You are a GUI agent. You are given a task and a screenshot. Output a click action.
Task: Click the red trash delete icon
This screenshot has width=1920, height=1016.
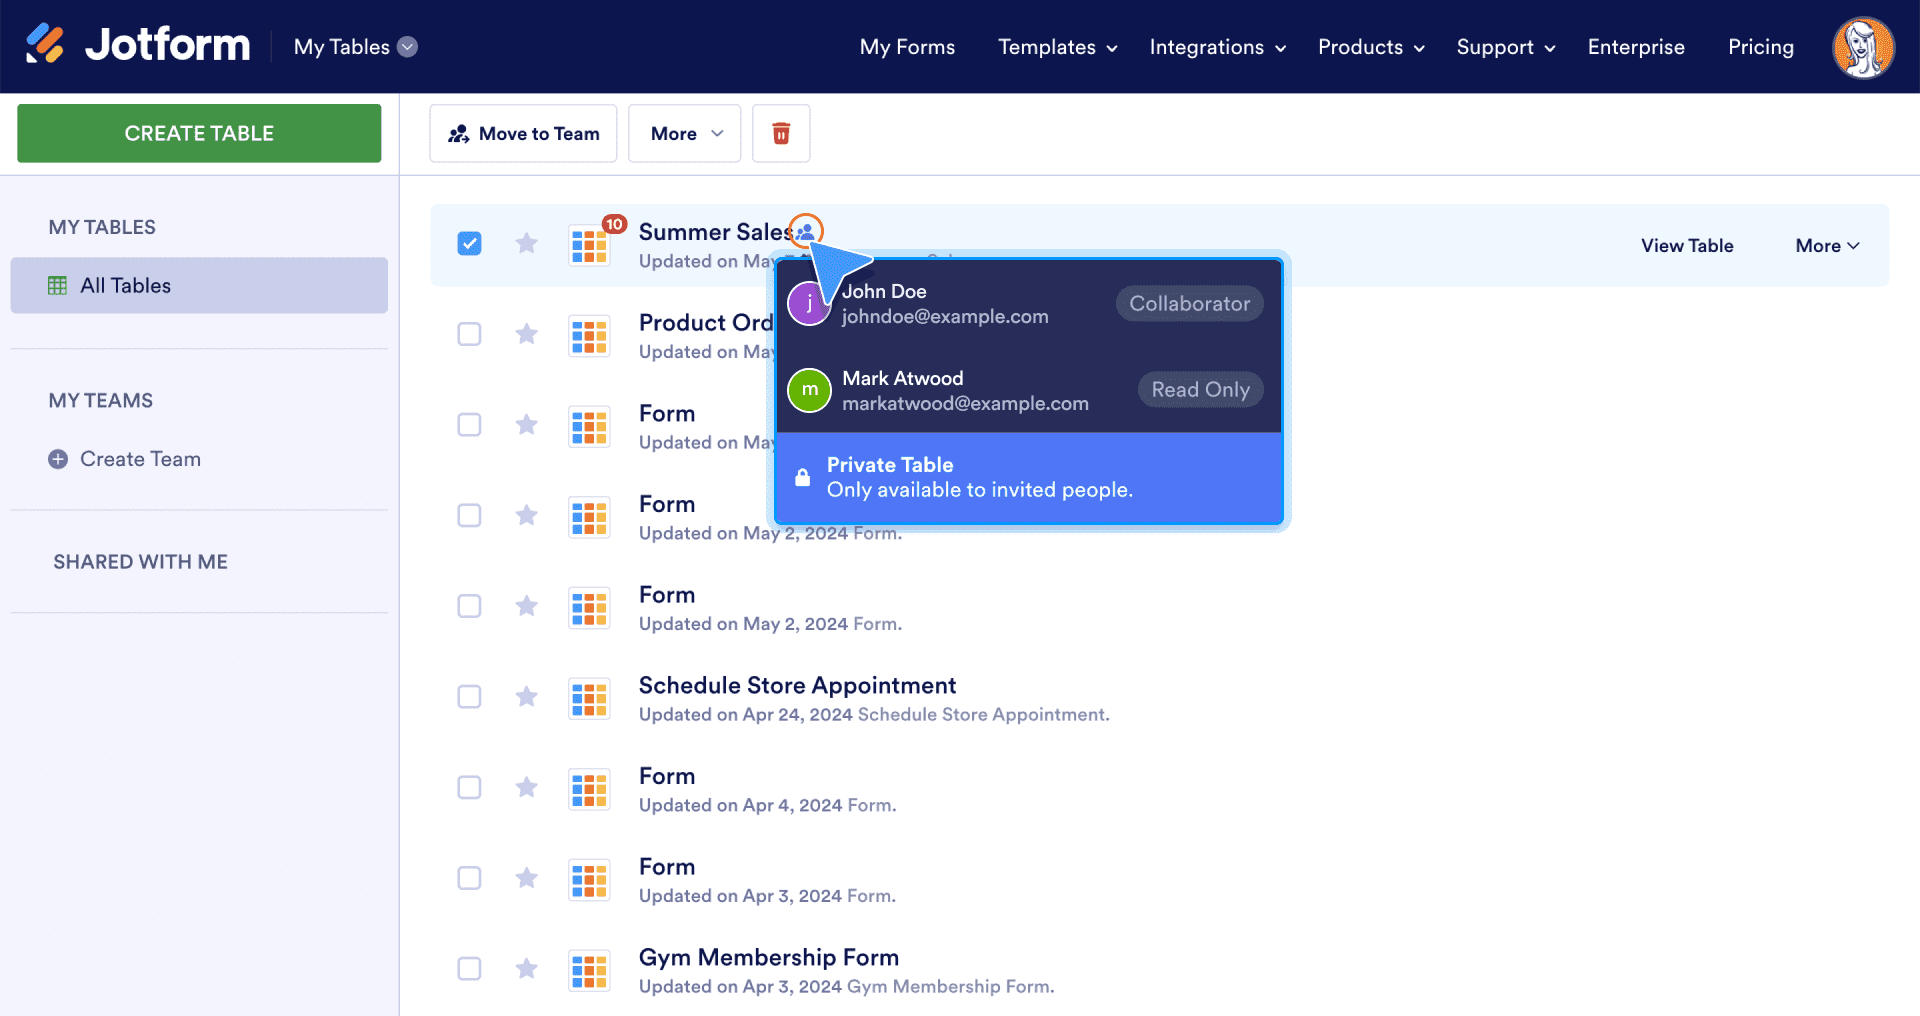click(x=781, y=133)
